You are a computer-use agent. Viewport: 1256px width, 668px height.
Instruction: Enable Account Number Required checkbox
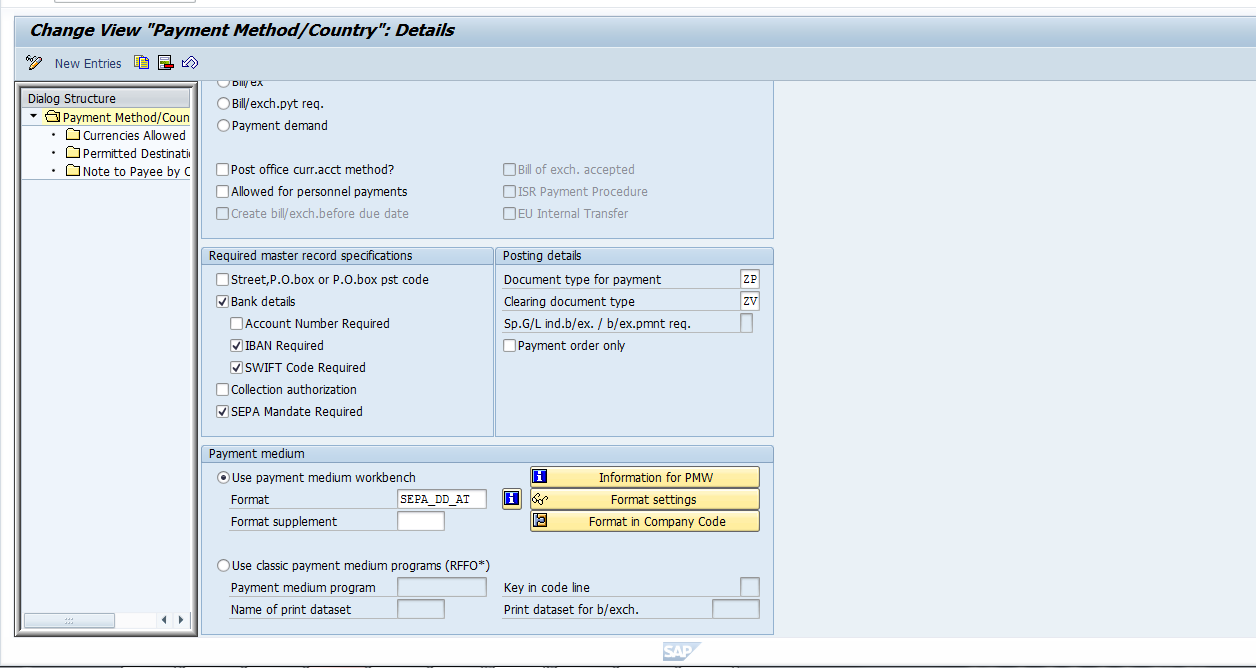[x=237, y=323]
